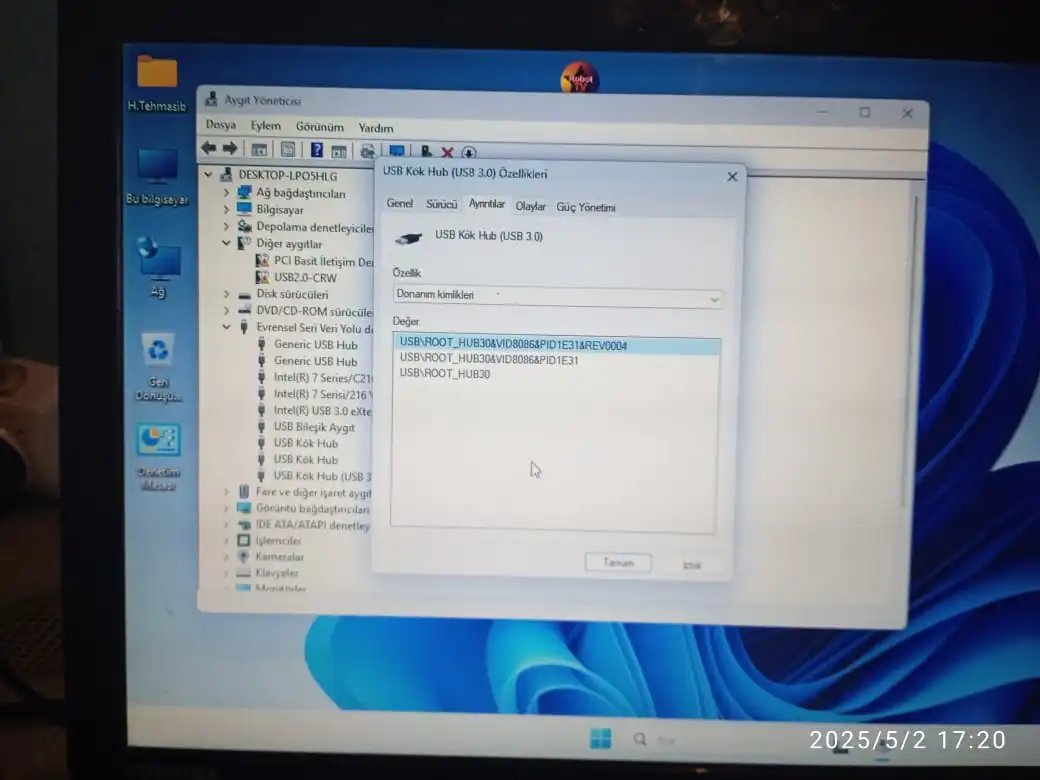Click the Windows Start button on taskbar
This screenshot has height=780, width=1040.
[x=600, y=738]
